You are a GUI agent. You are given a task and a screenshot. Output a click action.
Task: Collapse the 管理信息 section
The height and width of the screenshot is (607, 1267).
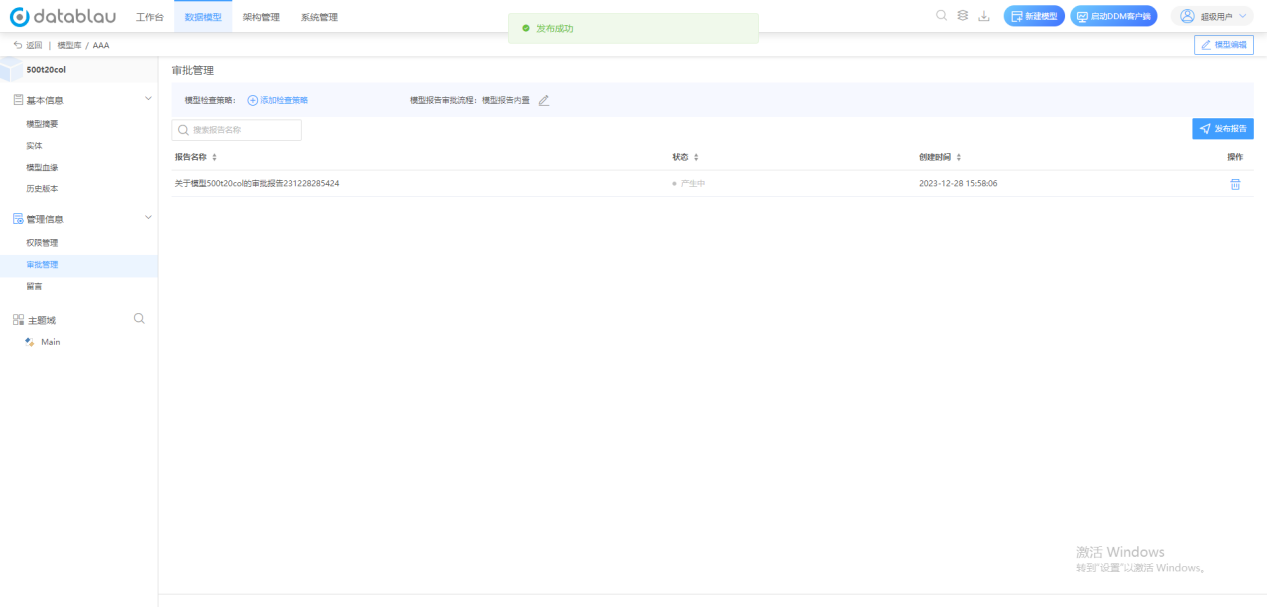click(149, 217)
